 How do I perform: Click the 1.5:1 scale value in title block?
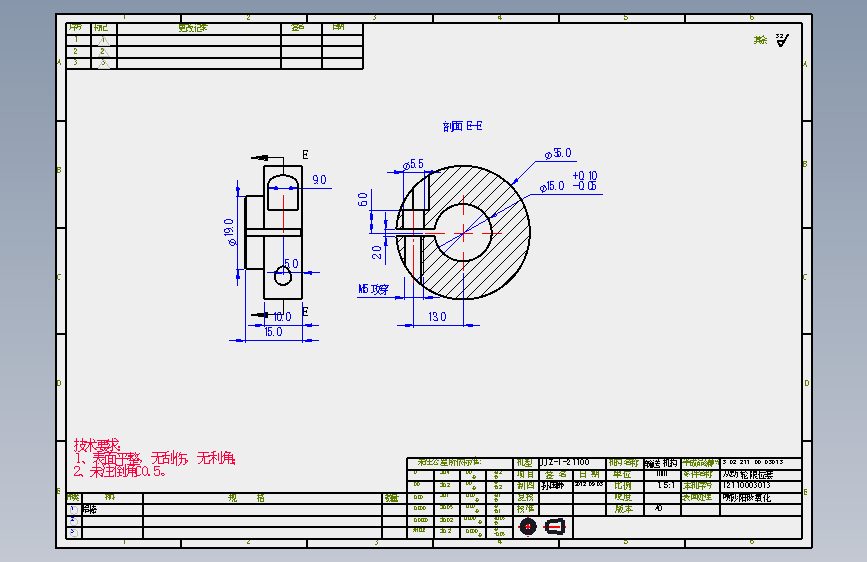(x=665, y=485)
